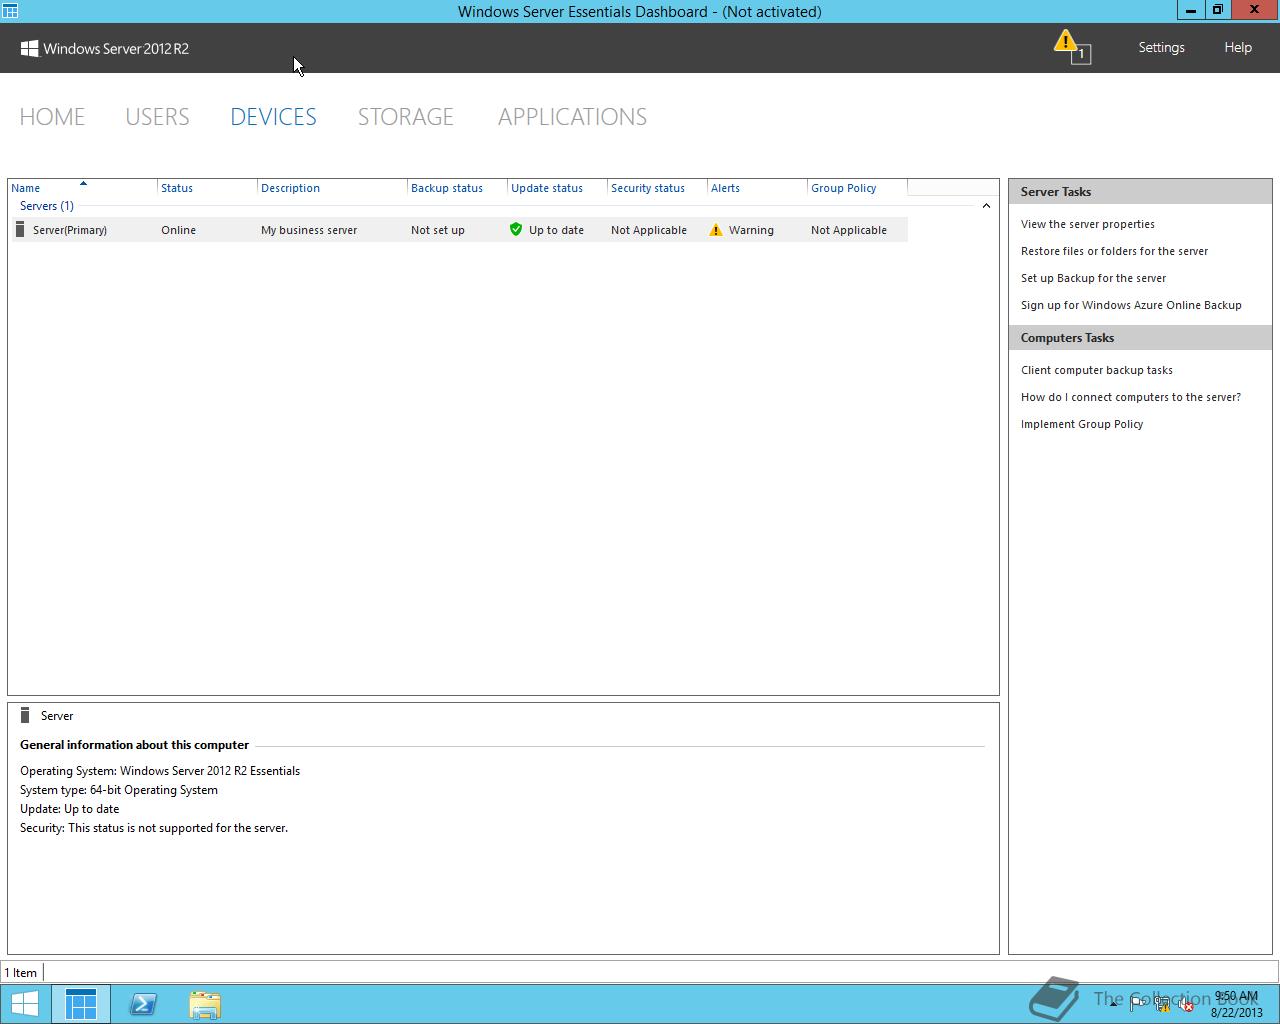Click the Computers Tasks section header
1280x1024 pixels.
pos(1140,338)
